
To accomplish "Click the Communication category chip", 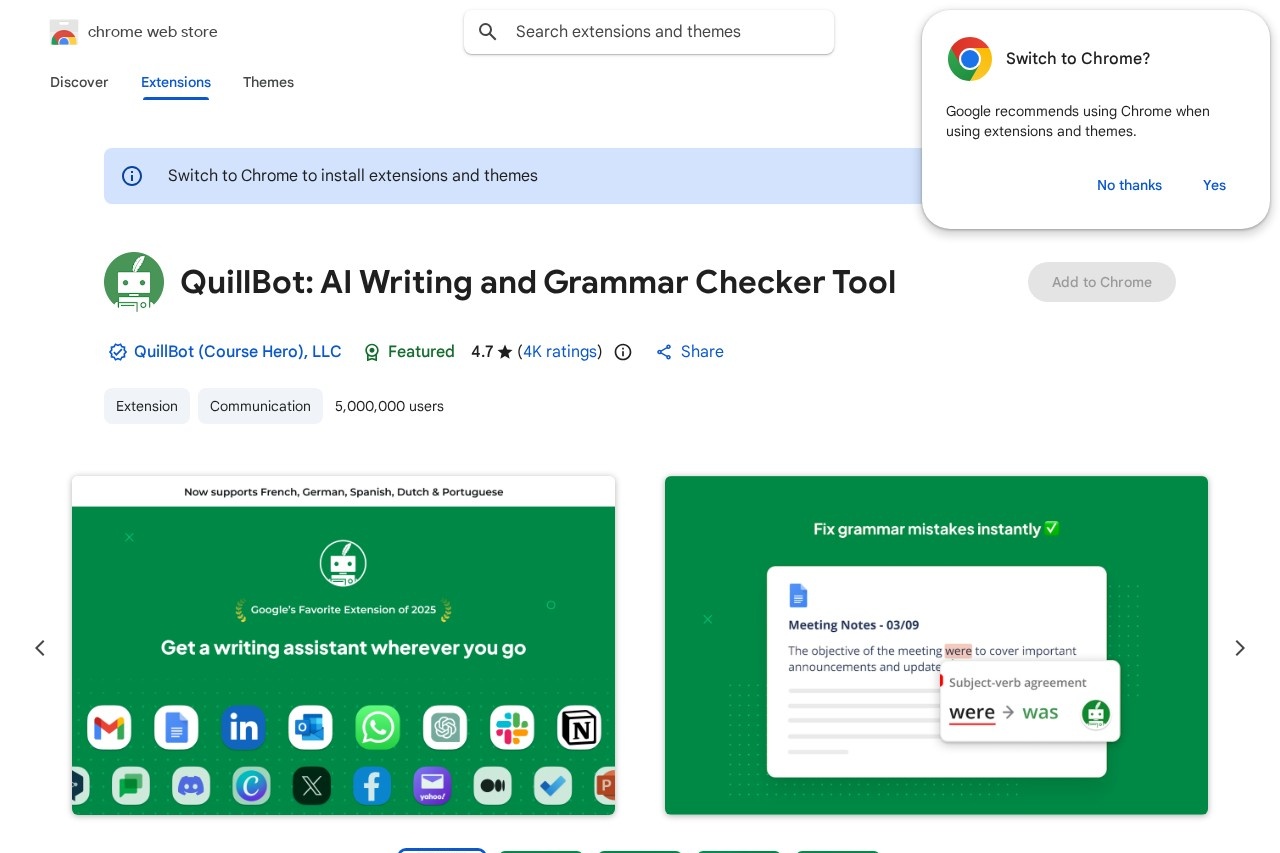I will pyautogui.click(x=260, y=406).
